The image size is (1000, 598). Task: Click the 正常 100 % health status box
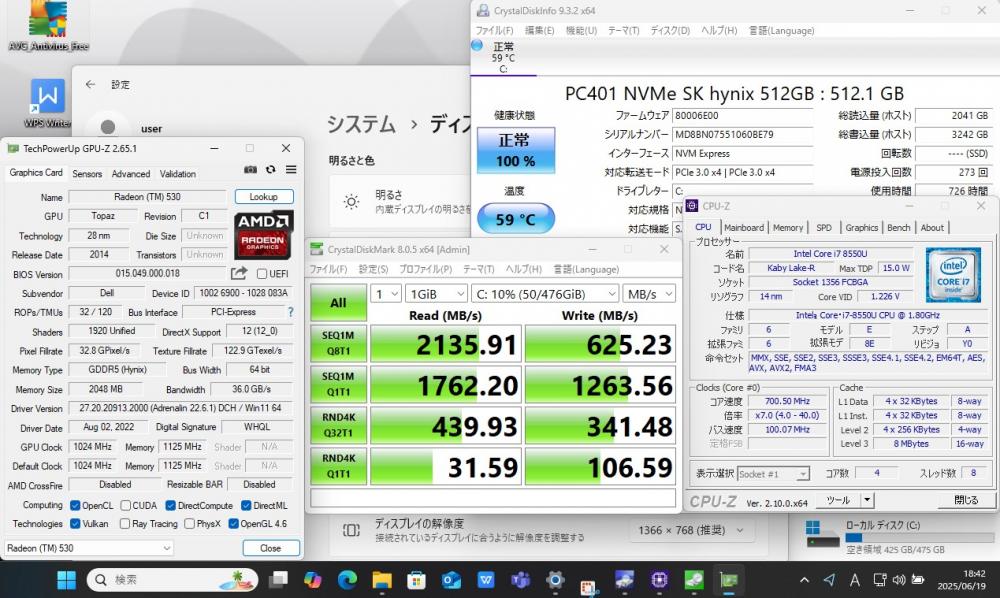[516, 150]
